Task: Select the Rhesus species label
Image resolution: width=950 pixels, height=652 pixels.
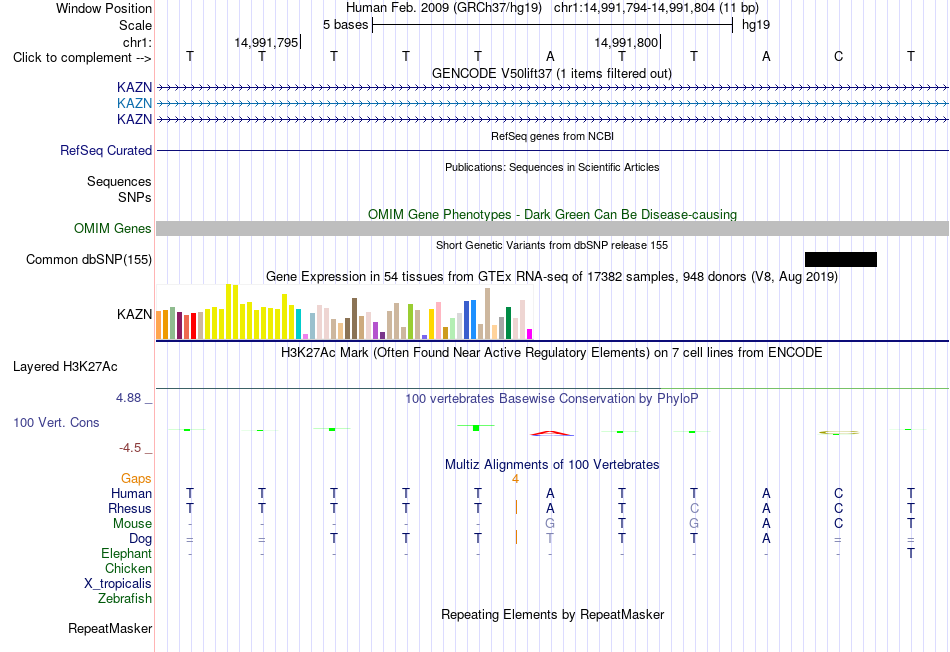Action: point(130,508)
